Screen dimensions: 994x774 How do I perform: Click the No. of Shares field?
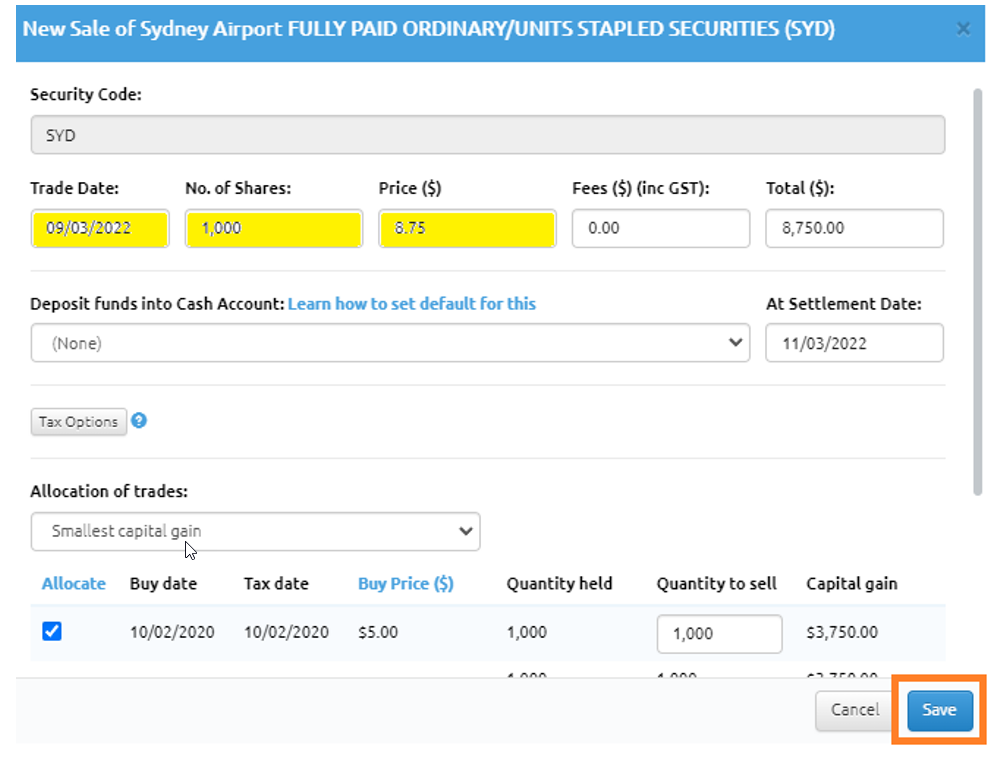tap(274, 228)
